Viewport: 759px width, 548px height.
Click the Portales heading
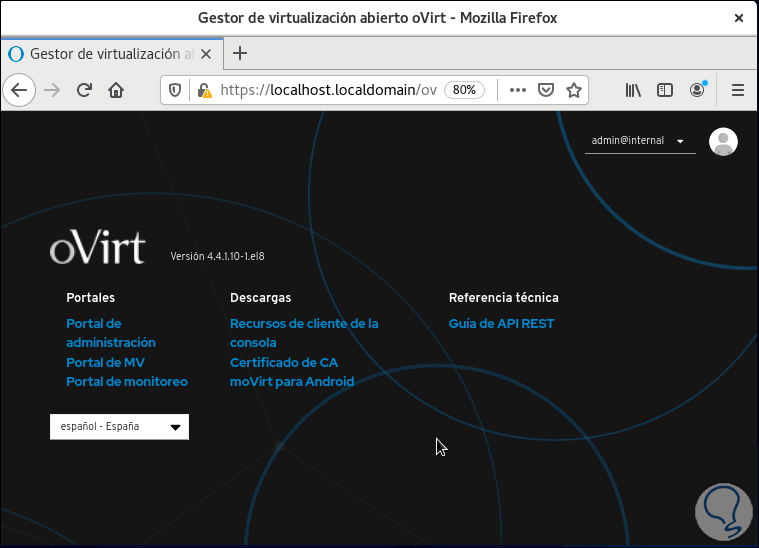pos(91,297)
